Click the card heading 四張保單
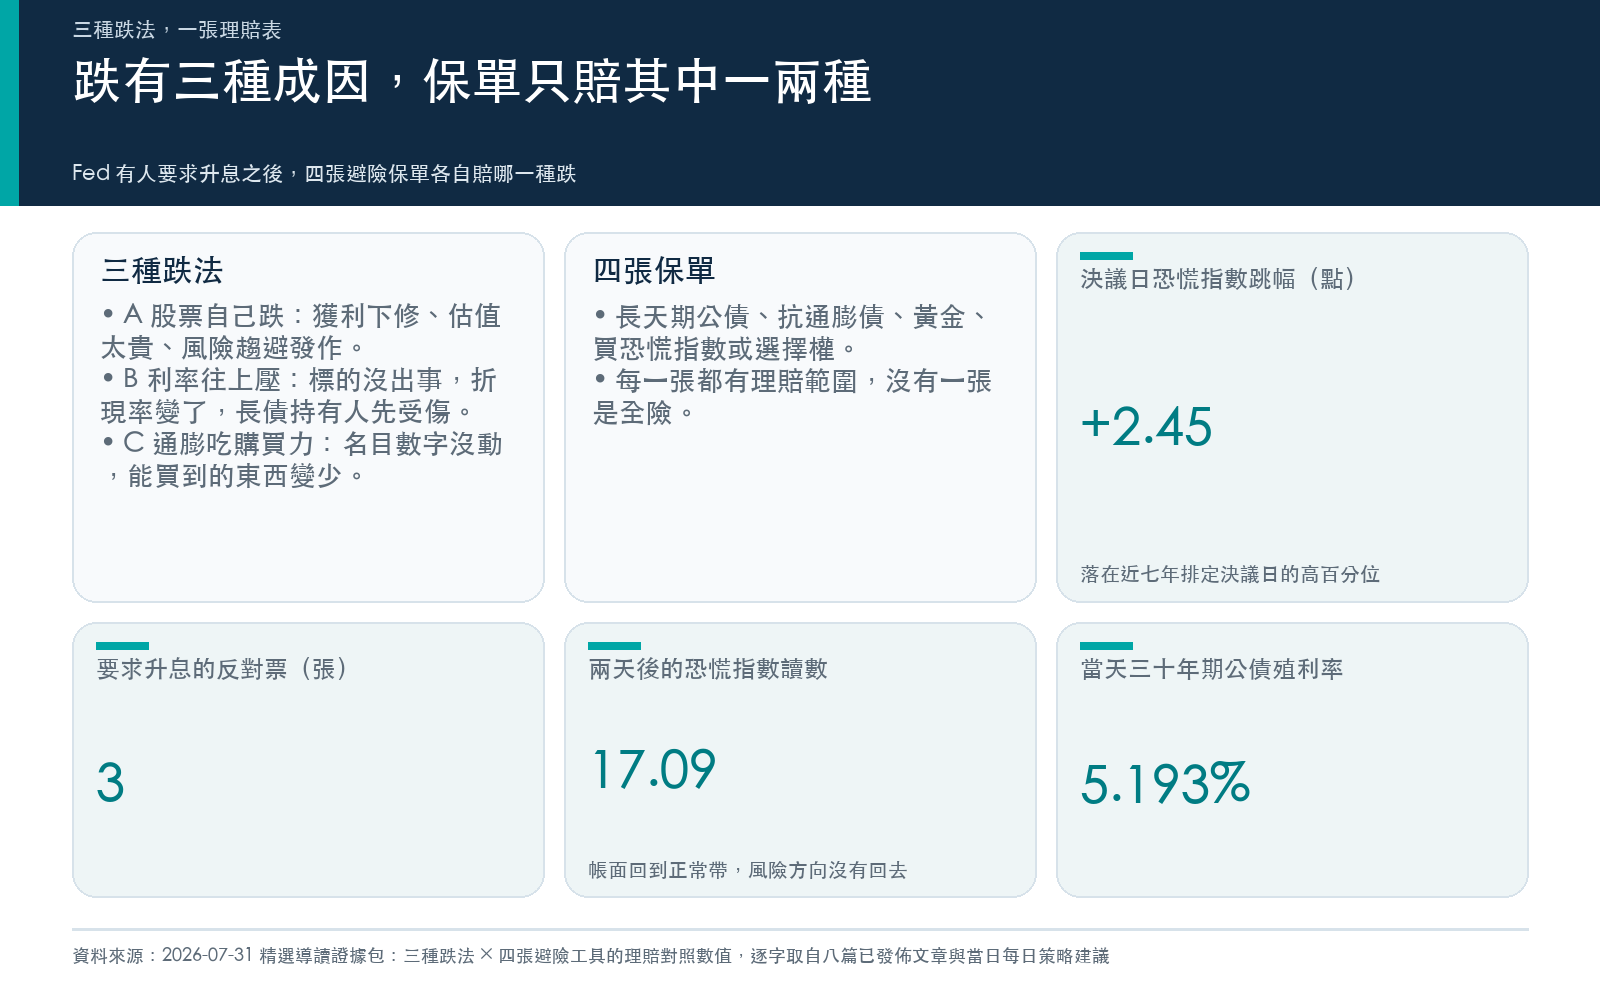 (654, 270)
